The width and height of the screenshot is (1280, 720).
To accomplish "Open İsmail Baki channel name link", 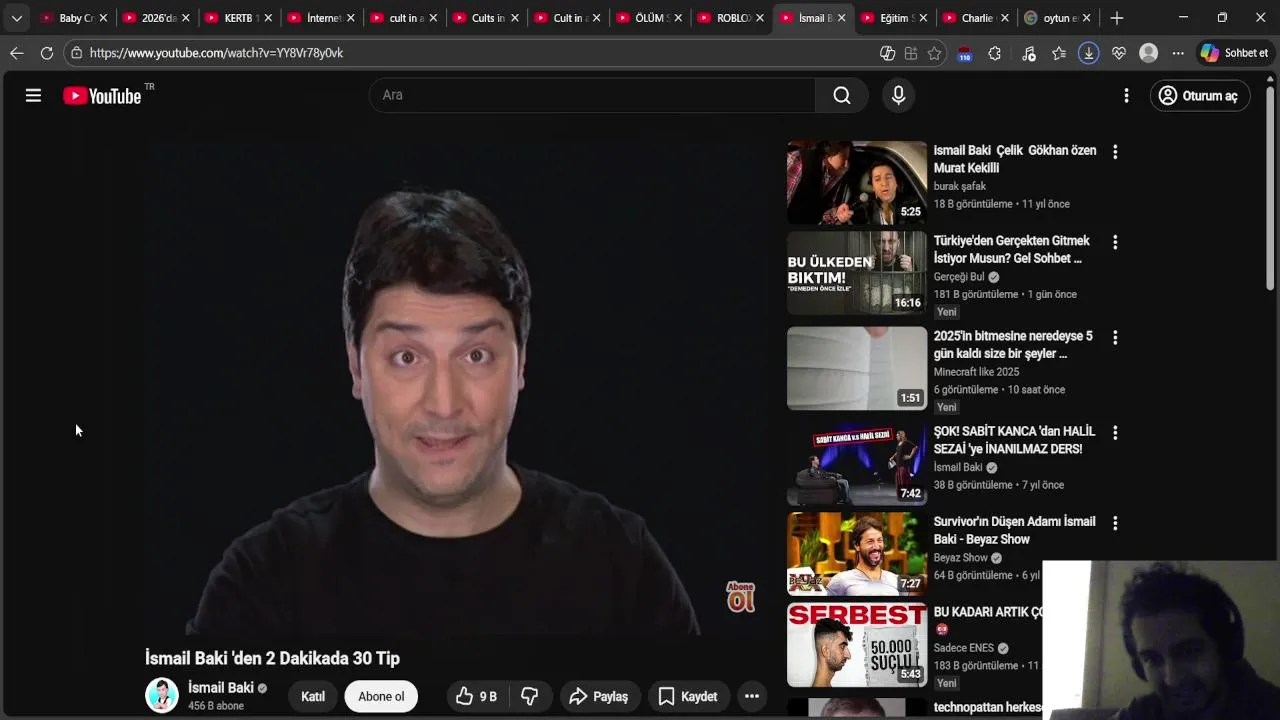I will [221, 688].
